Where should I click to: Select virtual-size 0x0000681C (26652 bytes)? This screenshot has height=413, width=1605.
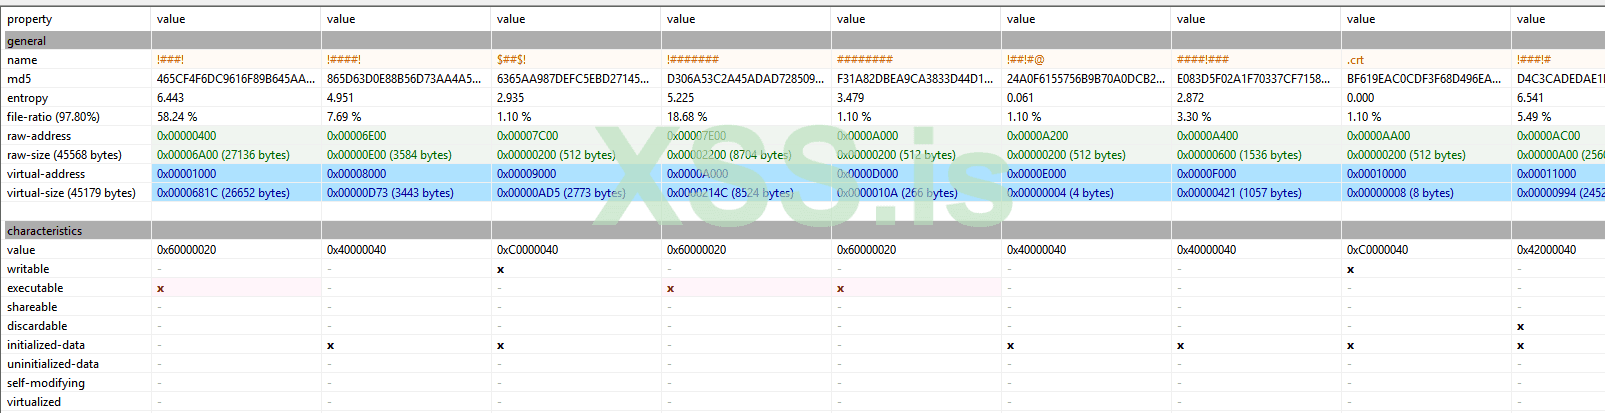(223, 193)
